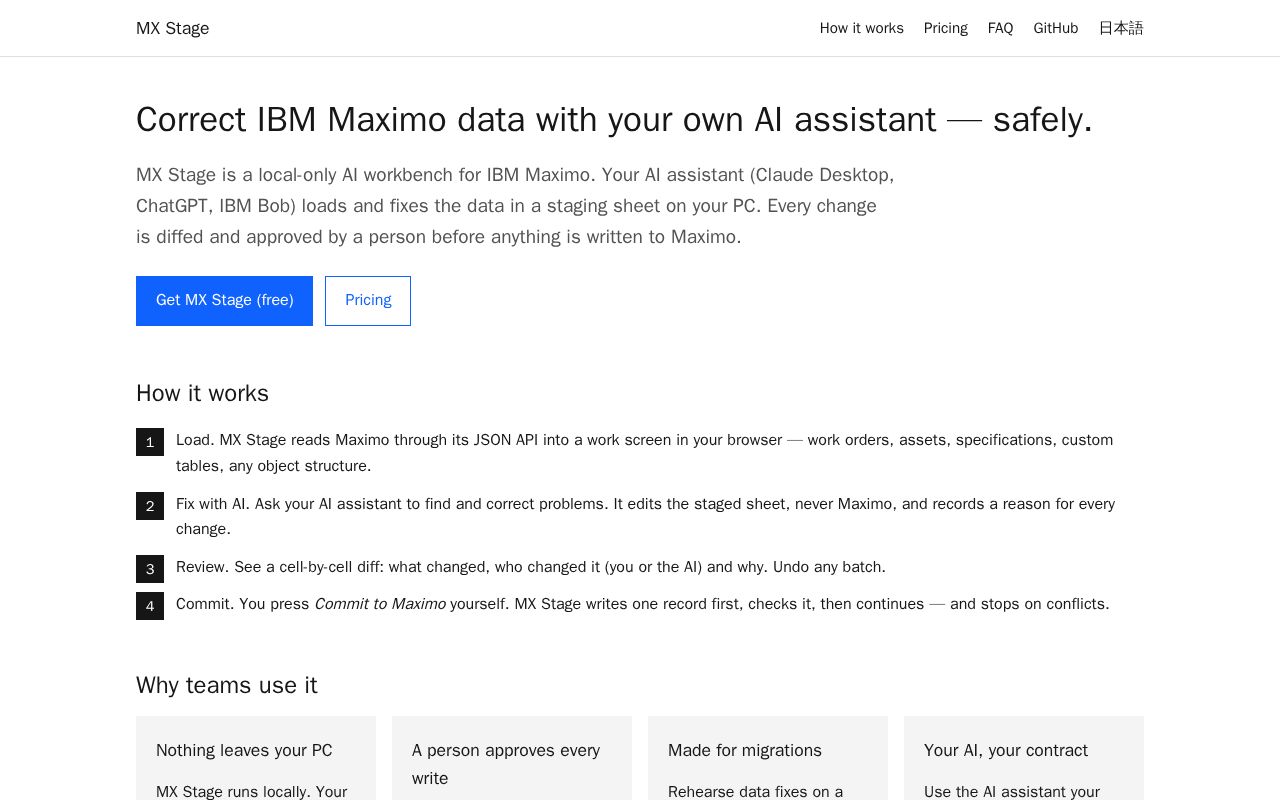Click the 'Your AI, your contract' card title
Image resolution: width=1280 pixels, height=800 pixels.
tap(1006, 751)
